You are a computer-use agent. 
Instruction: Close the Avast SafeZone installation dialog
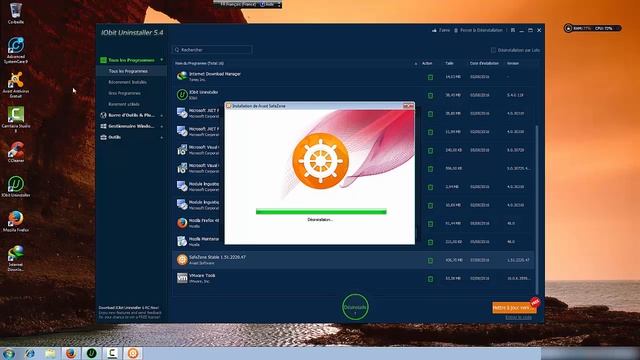pos(408,106)
